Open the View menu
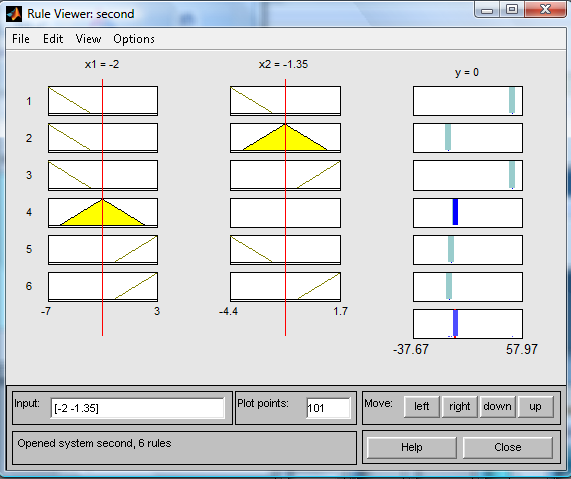571x479 pixels. (88, 39)
